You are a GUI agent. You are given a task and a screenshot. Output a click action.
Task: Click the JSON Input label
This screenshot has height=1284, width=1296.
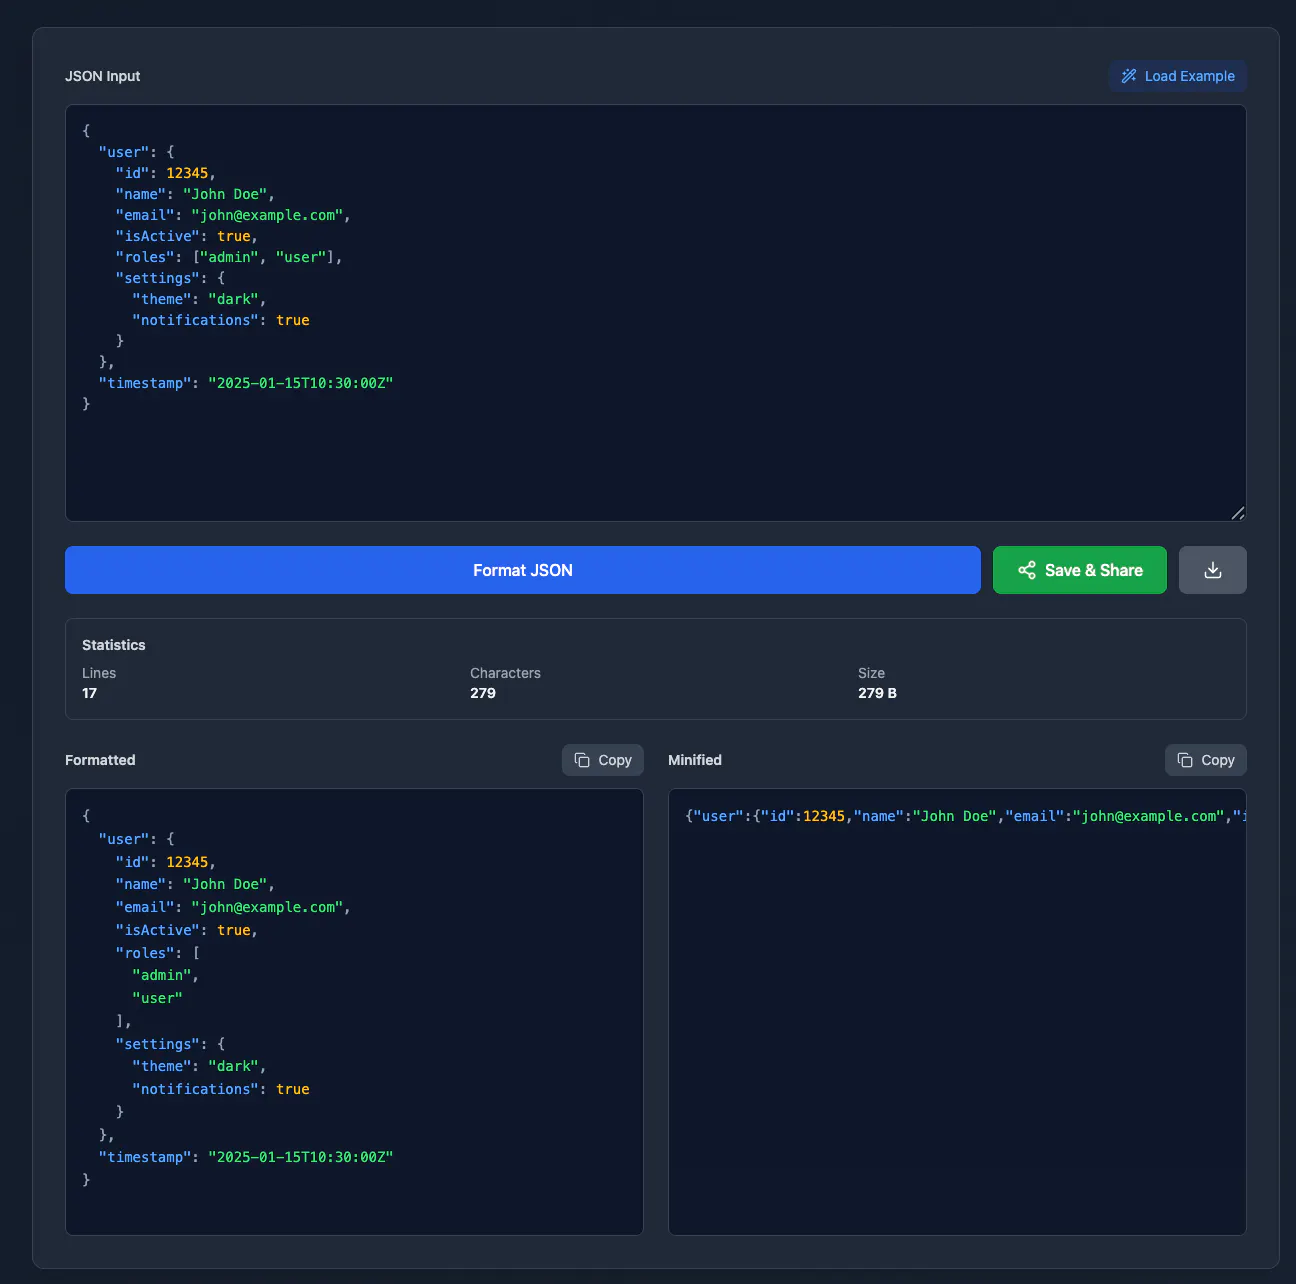[x=102, y=76]
